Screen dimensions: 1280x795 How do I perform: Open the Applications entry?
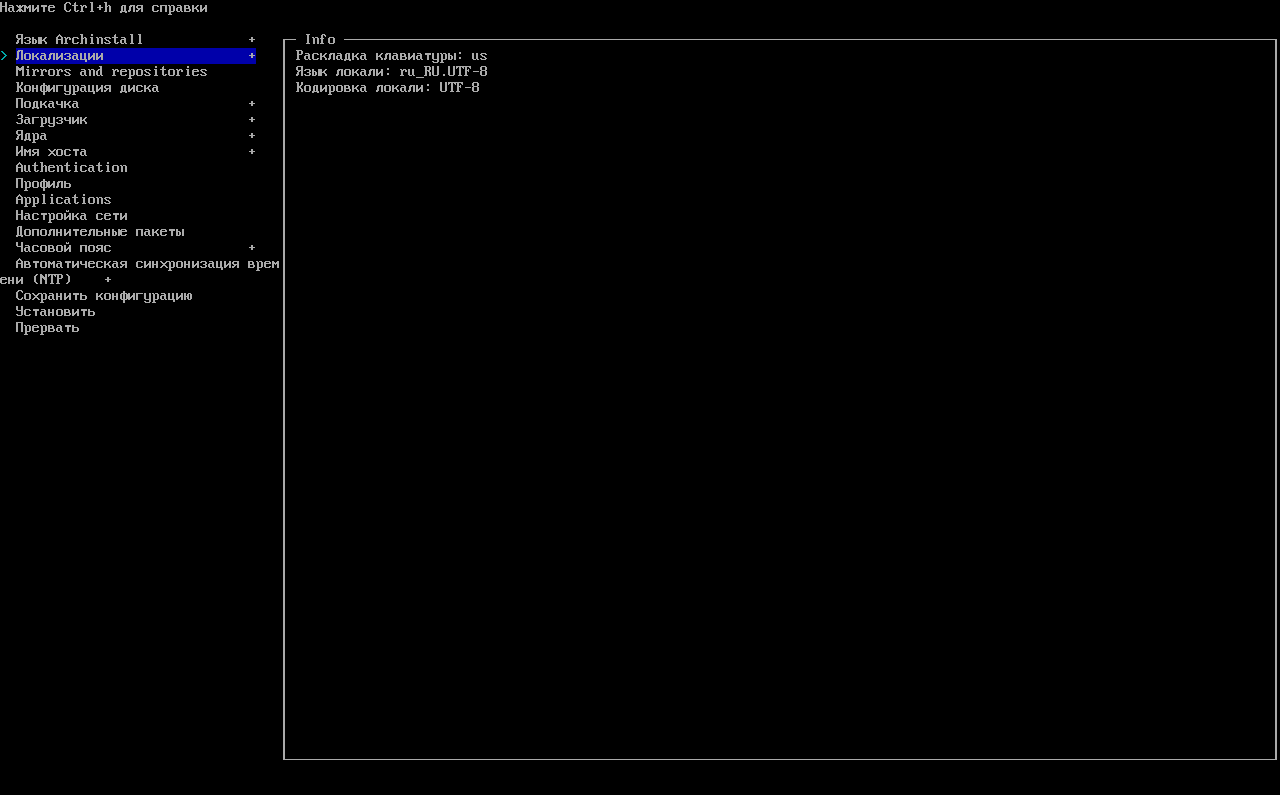(x=63, y=200)
